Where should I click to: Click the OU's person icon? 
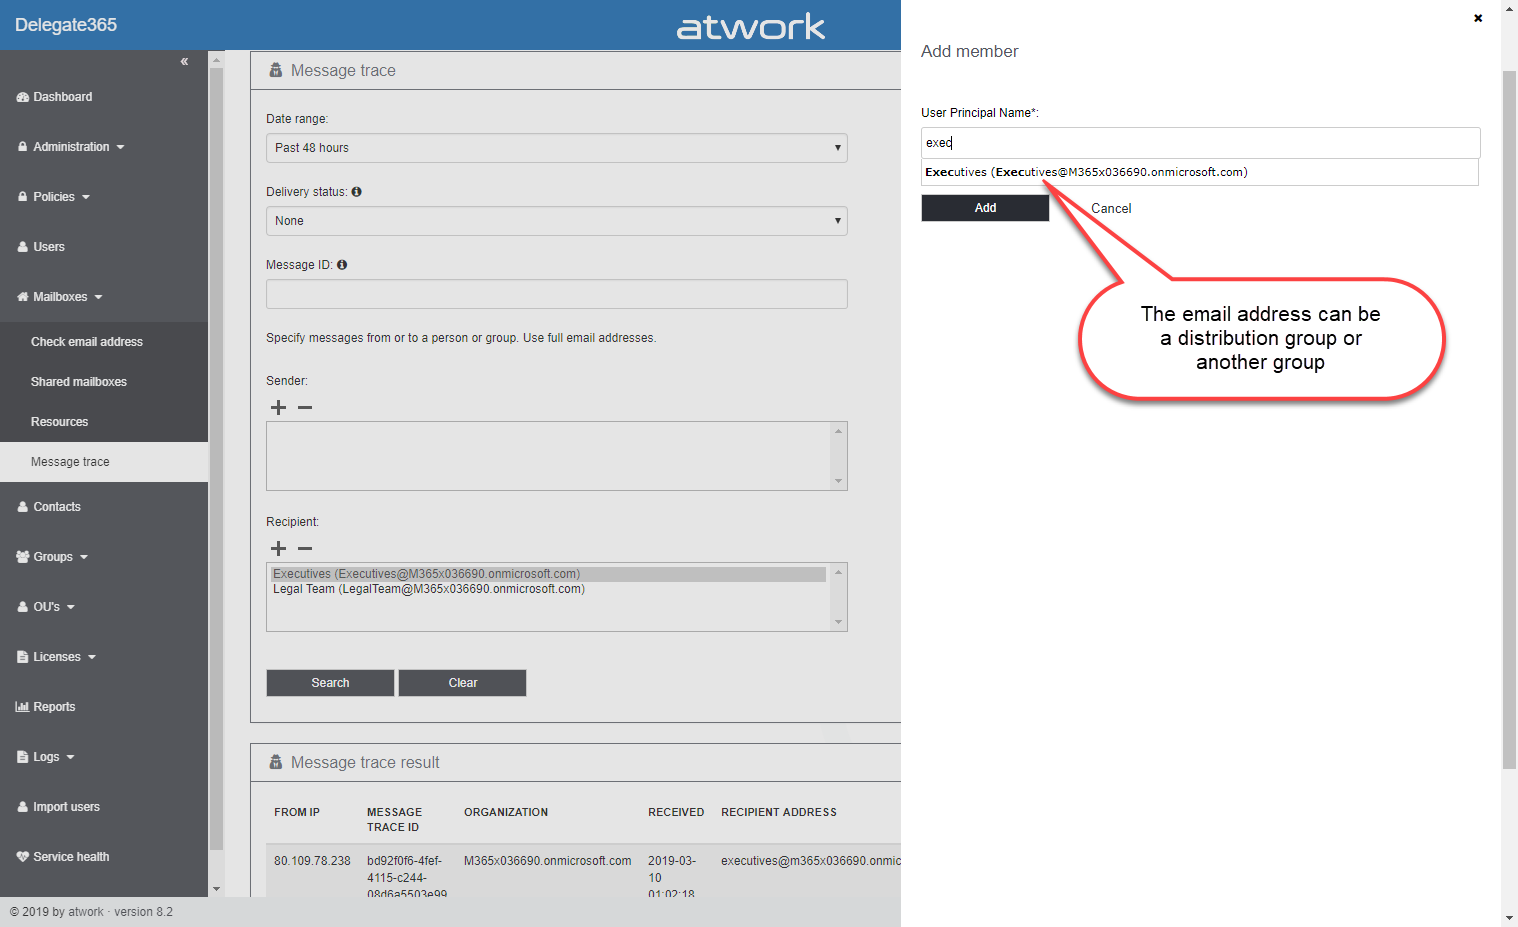[x=22, y=607]
